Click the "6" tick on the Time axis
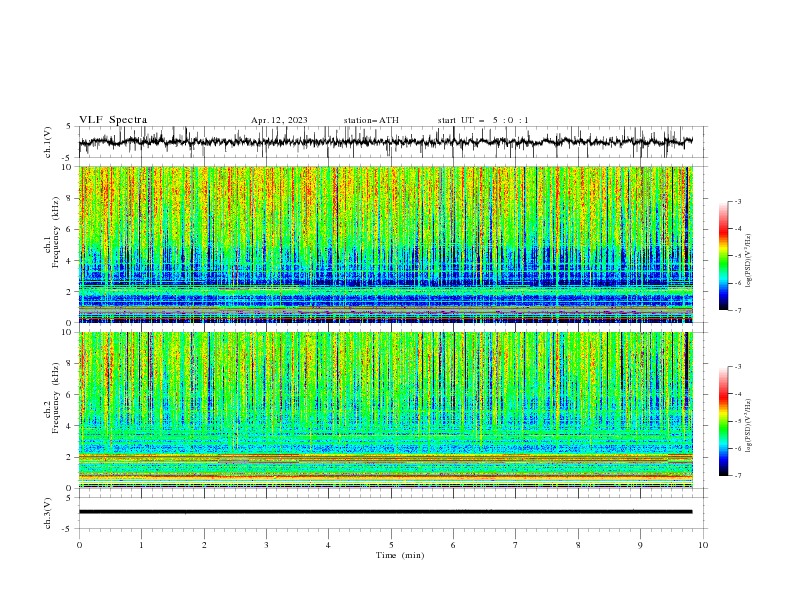This screenshot has width=792, height=612. (453, 545)
